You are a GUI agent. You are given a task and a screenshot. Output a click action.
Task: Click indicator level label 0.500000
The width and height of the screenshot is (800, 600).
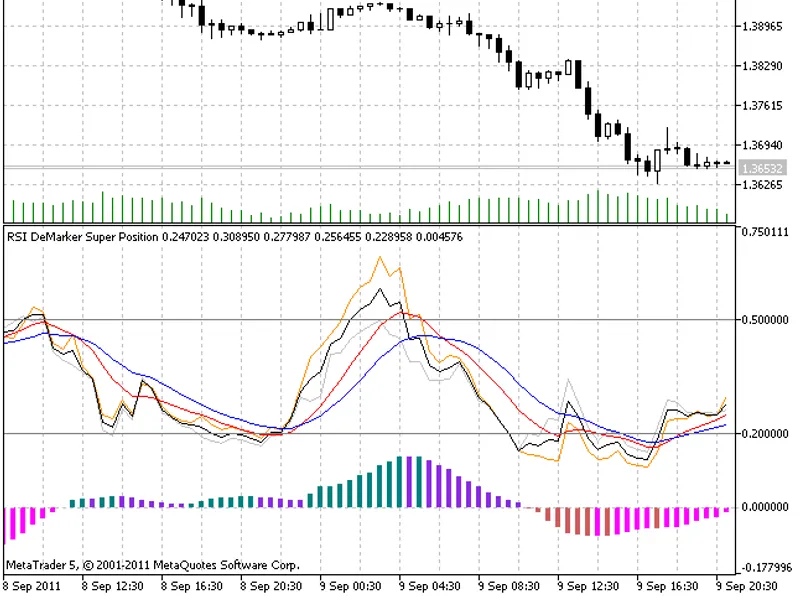tap(765, 320)
